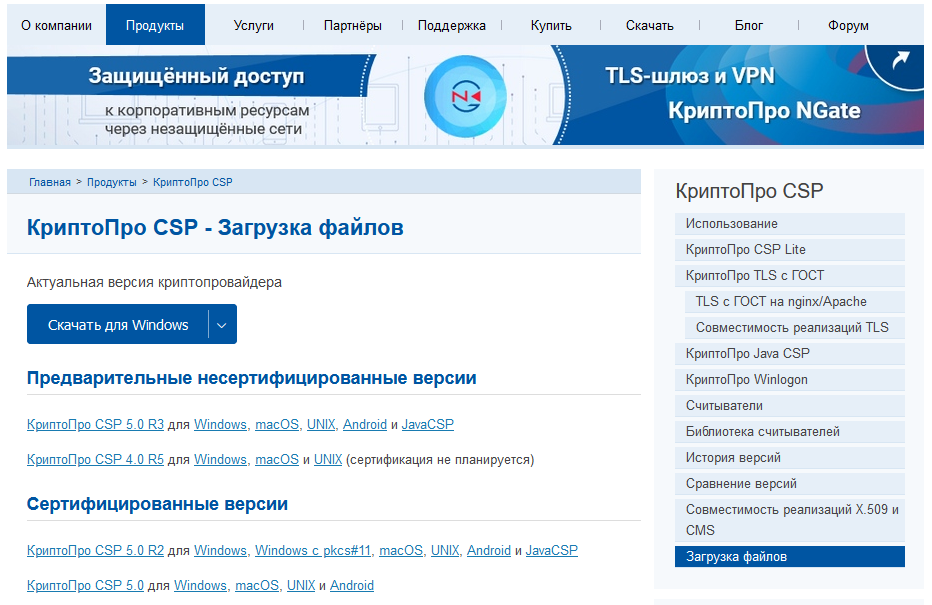
Task: Open Сравнение версий sidebar item
Action: pos(790,484)
